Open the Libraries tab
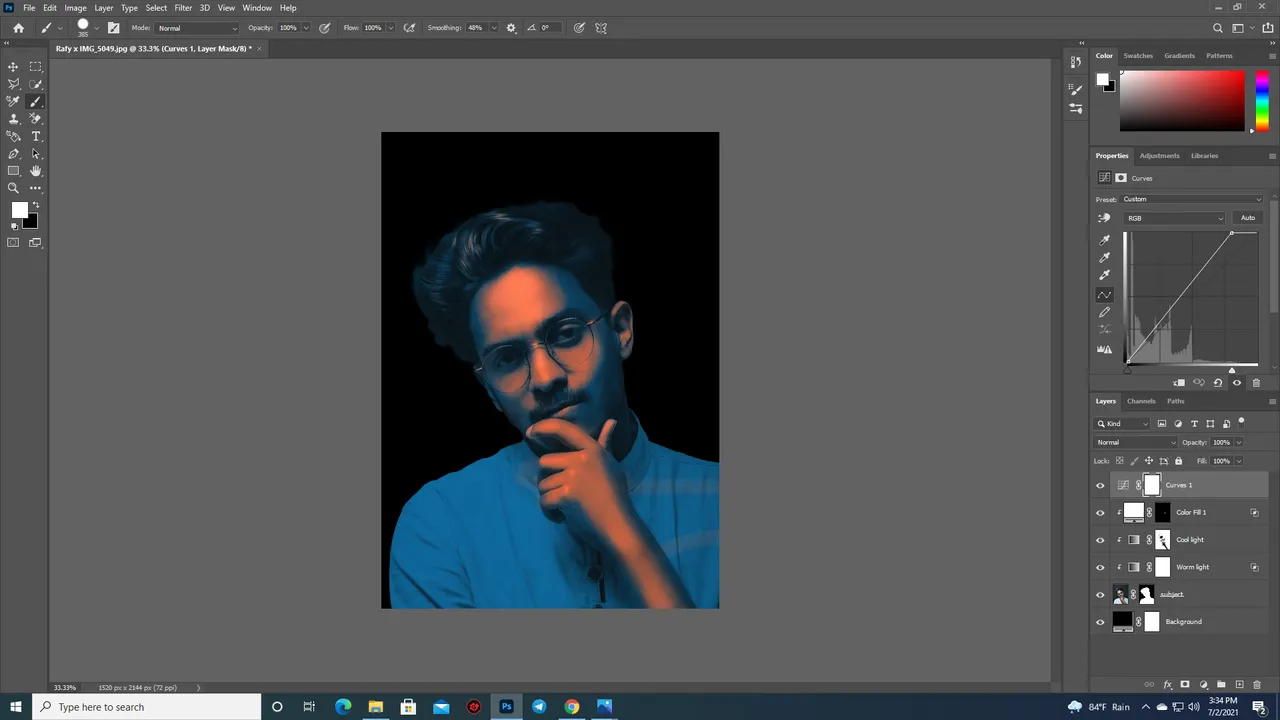Screen dimensions: 1280x720 (x=1204, y=156)
